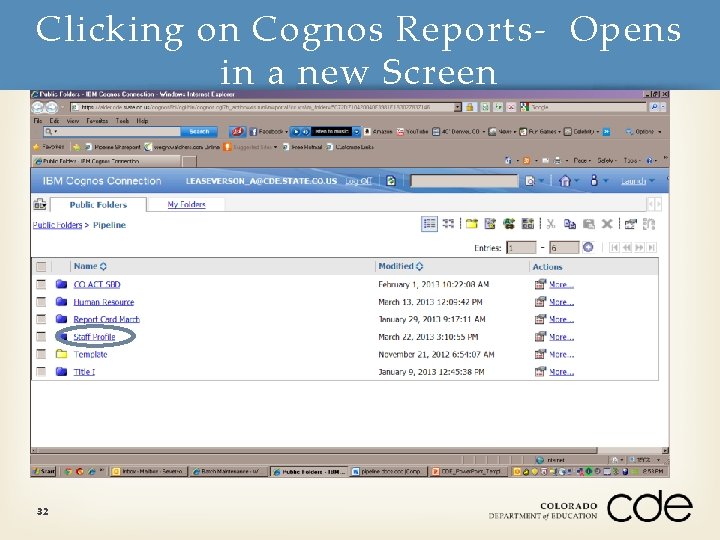Click the Cognos search input field
Viewport: 720px width, 540px height.
click(x=464, y=181)
